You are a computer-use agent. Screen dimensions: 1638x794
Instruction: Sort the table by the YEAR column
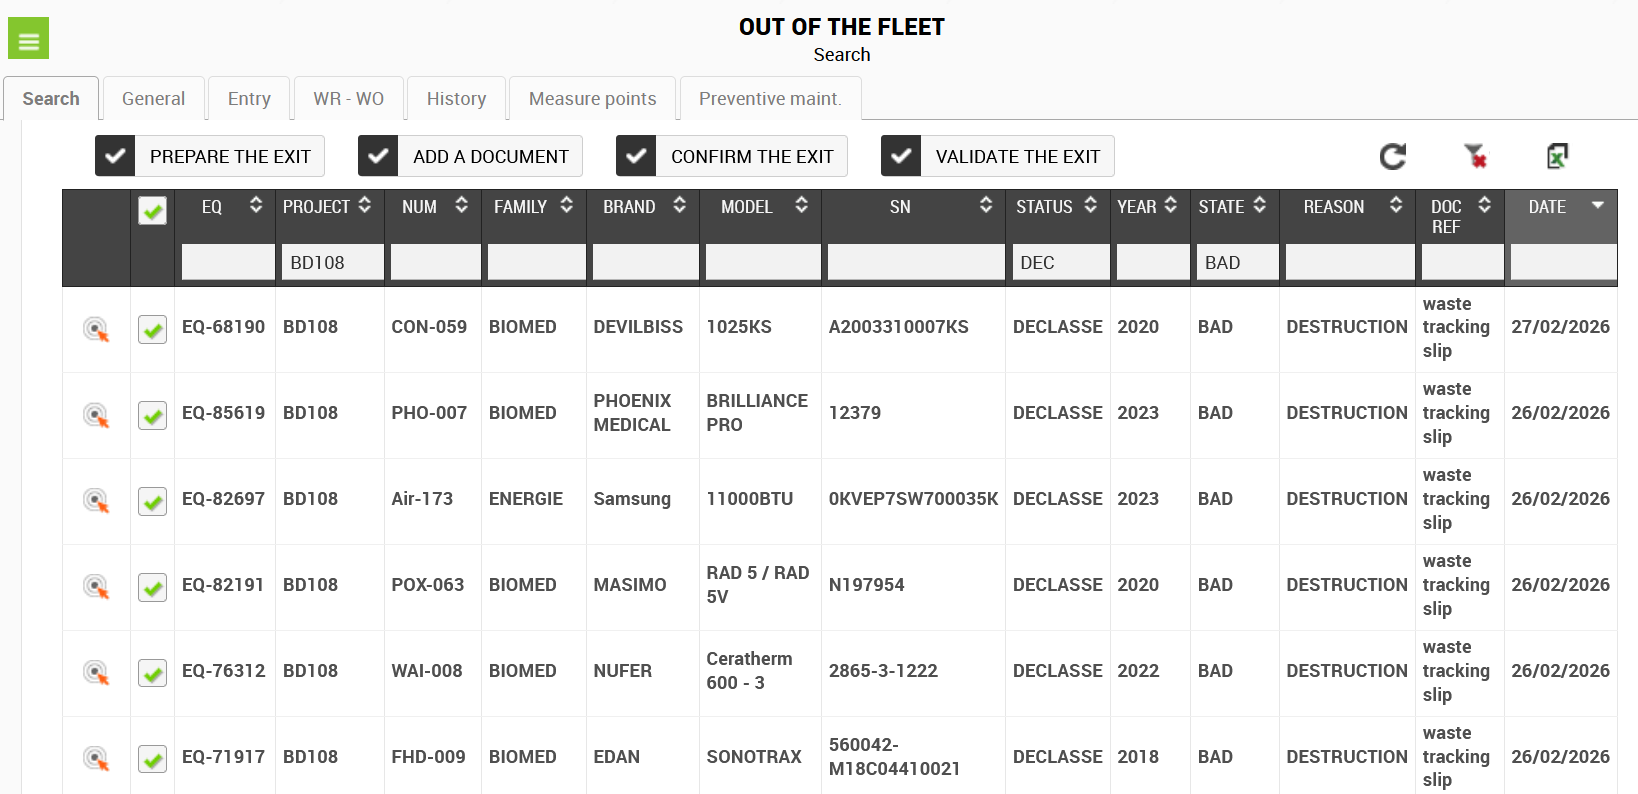[x=1170, y=205]
